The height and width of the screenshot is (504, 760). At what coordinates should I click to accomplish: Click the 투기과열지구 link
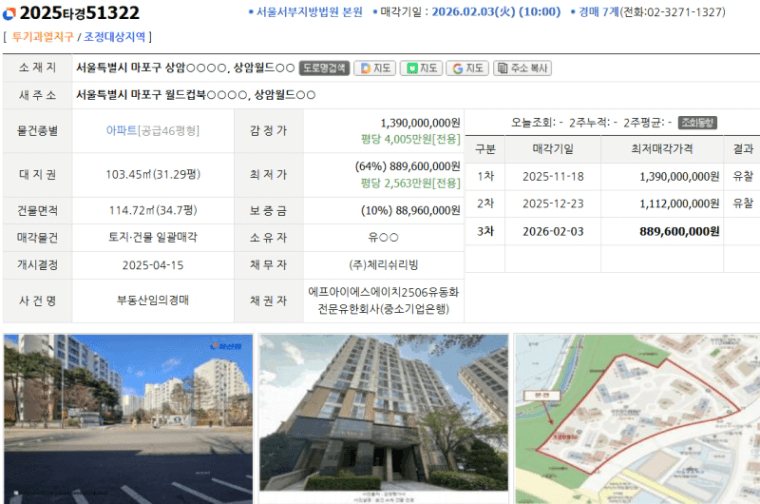click(x=43, y=37)
